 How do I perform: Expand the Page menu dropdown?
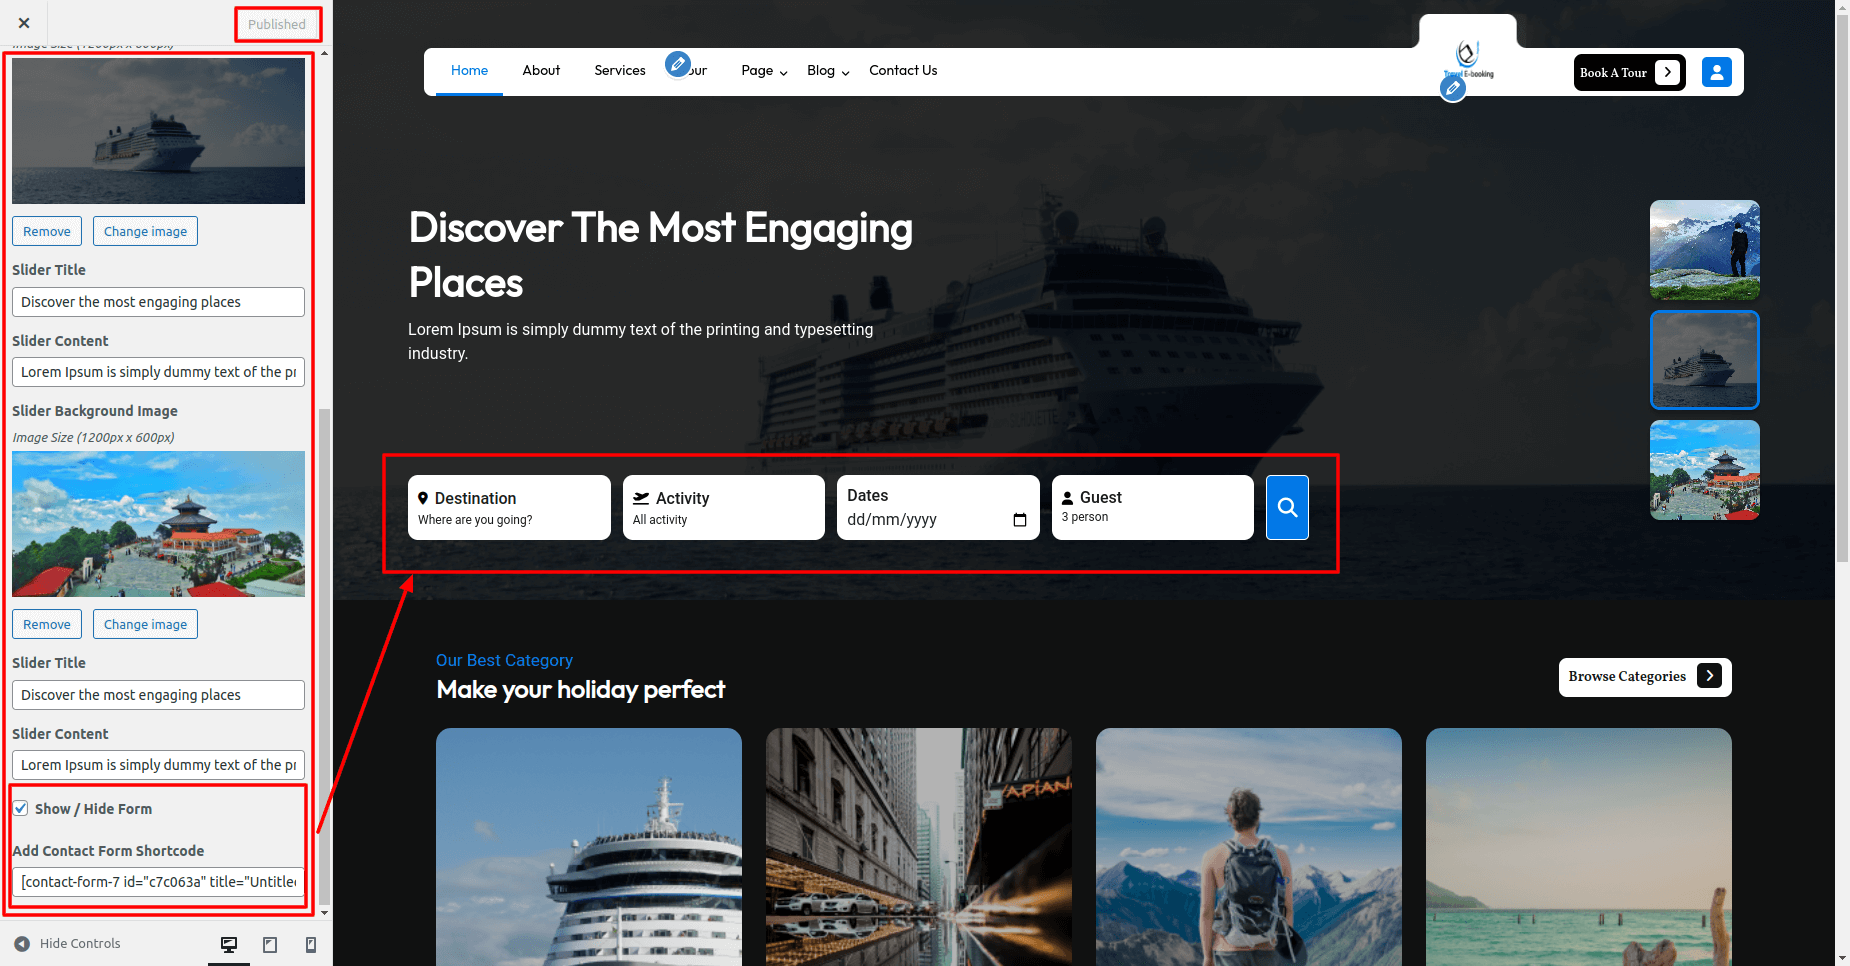[x=764, y=71]
